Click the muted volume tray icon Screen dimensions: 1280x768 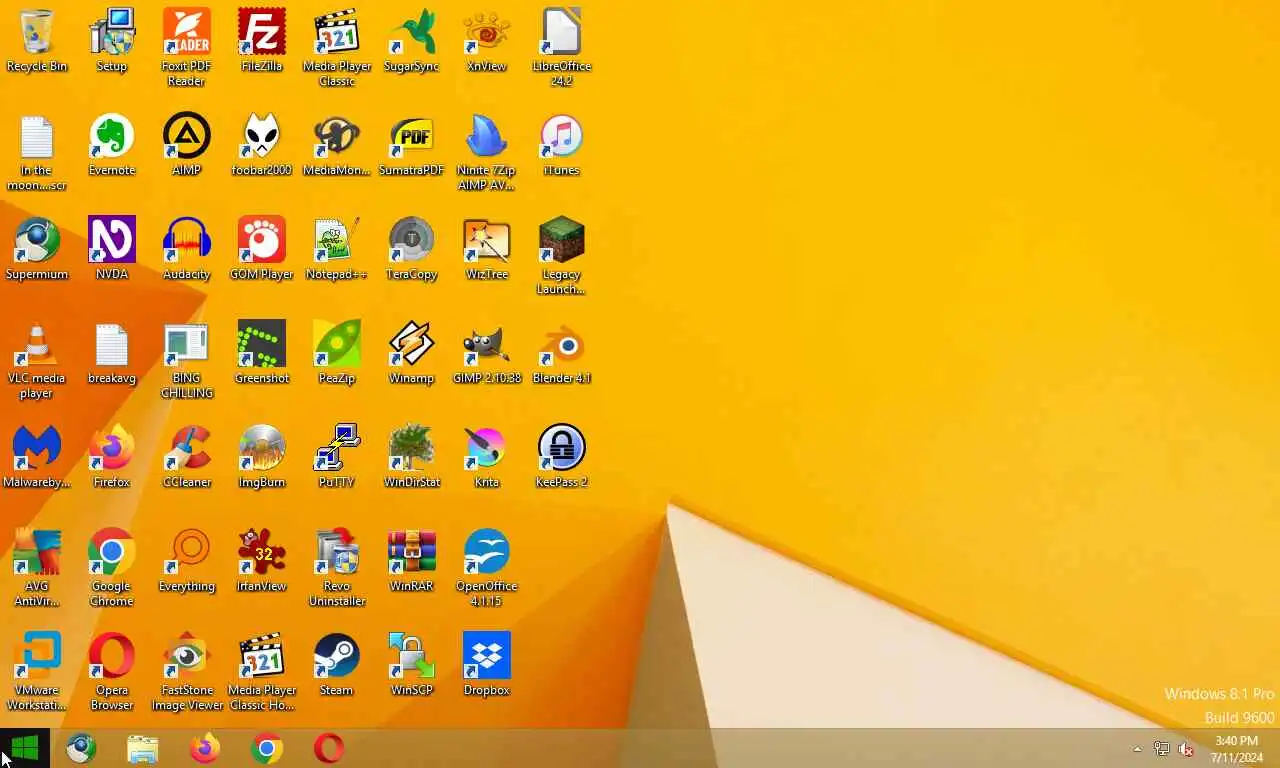[x=1187, y=749]
